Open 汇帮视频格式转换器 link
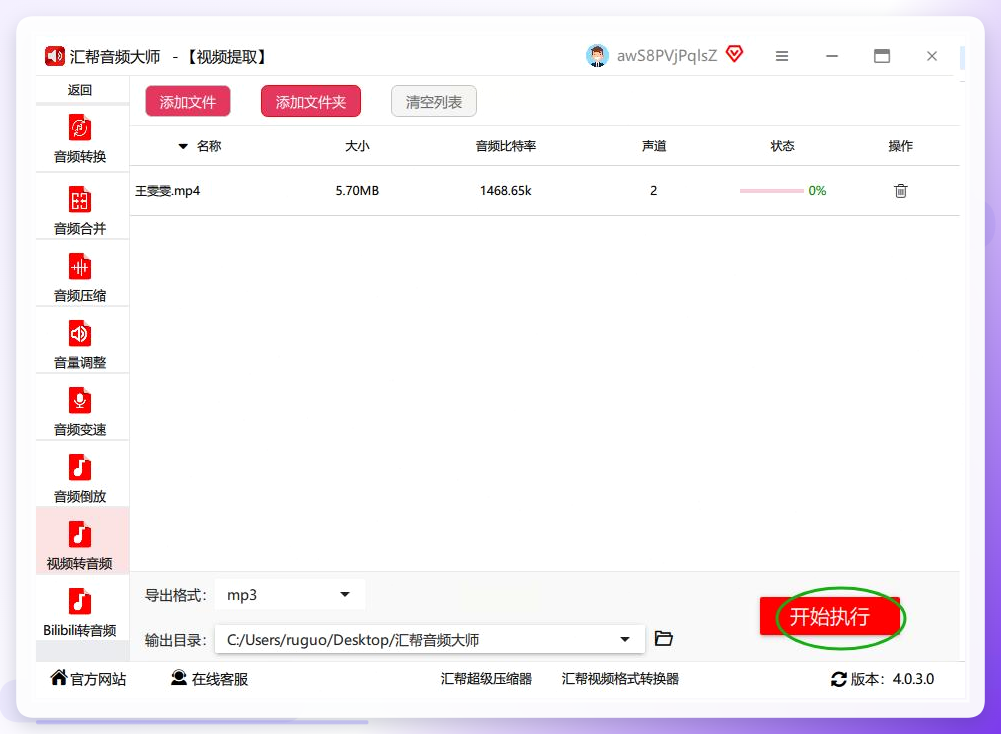This screenshot has width=1001, height=734. click(620, 678)
